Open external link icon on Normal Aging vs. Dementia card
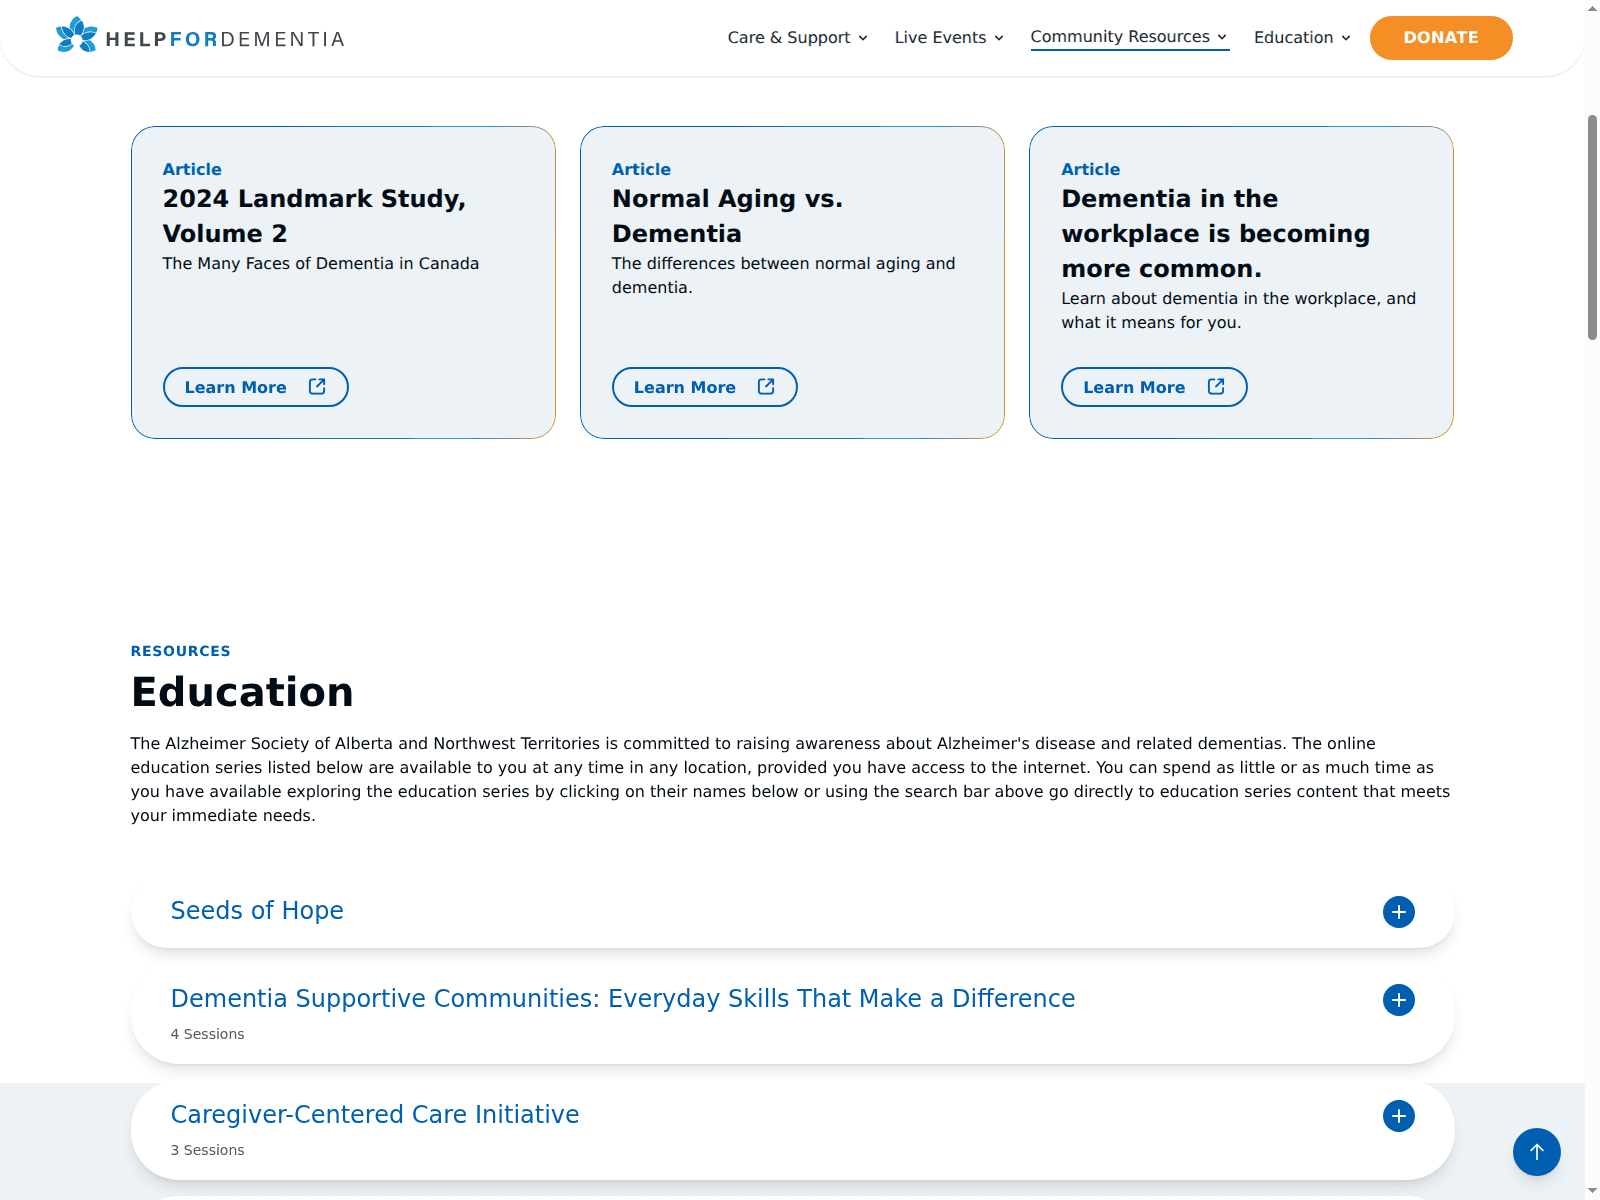 pos(766,386)
